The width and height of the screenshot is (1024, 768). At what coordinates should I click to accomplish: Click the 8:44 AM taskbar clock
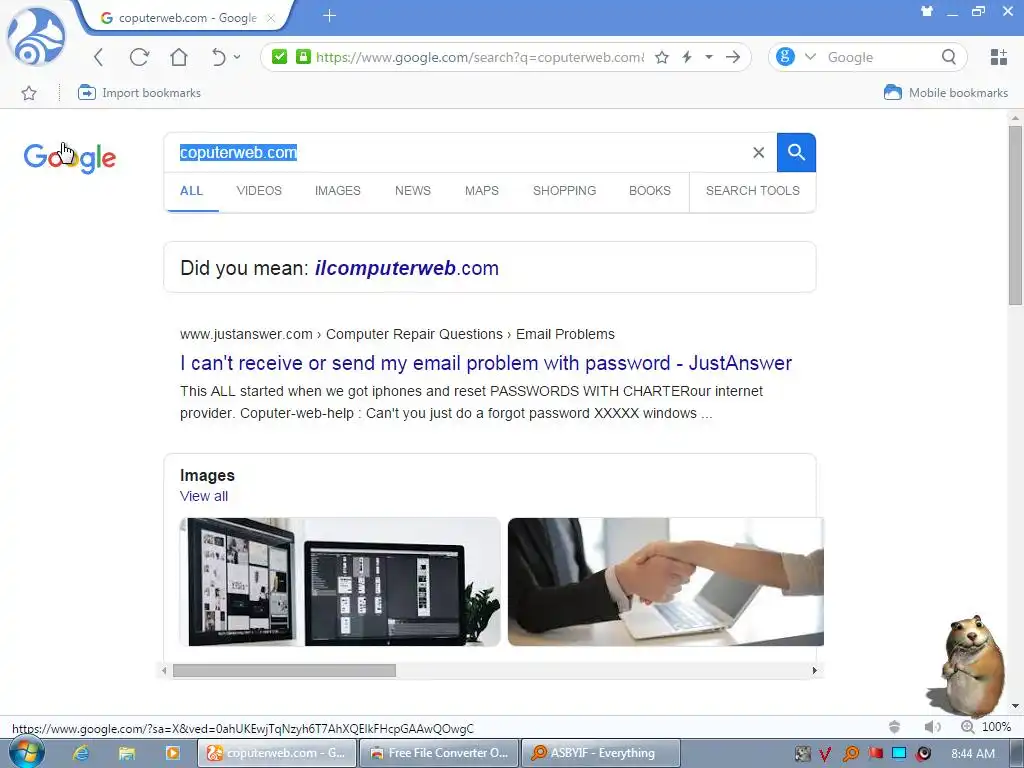pyautogui.click(x=973, y=754)
